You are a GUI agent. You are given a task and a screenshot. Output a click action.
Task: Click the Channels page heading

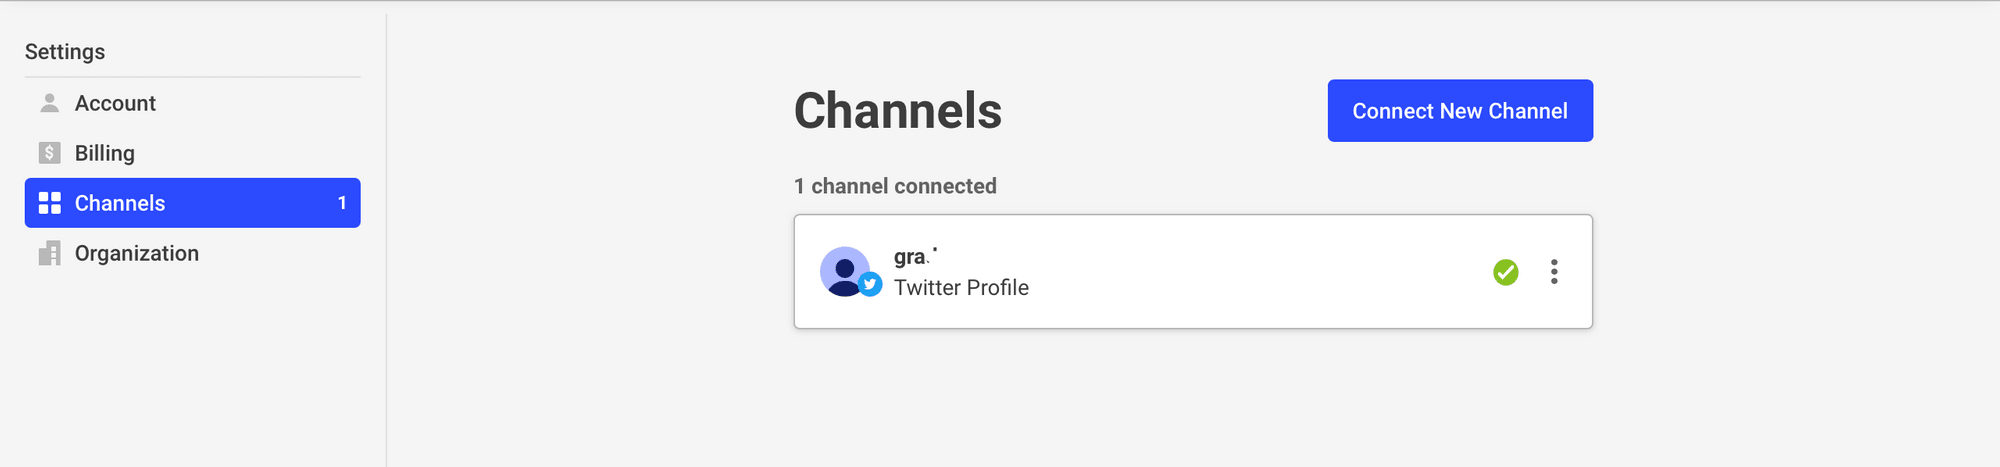coord(898,110)
